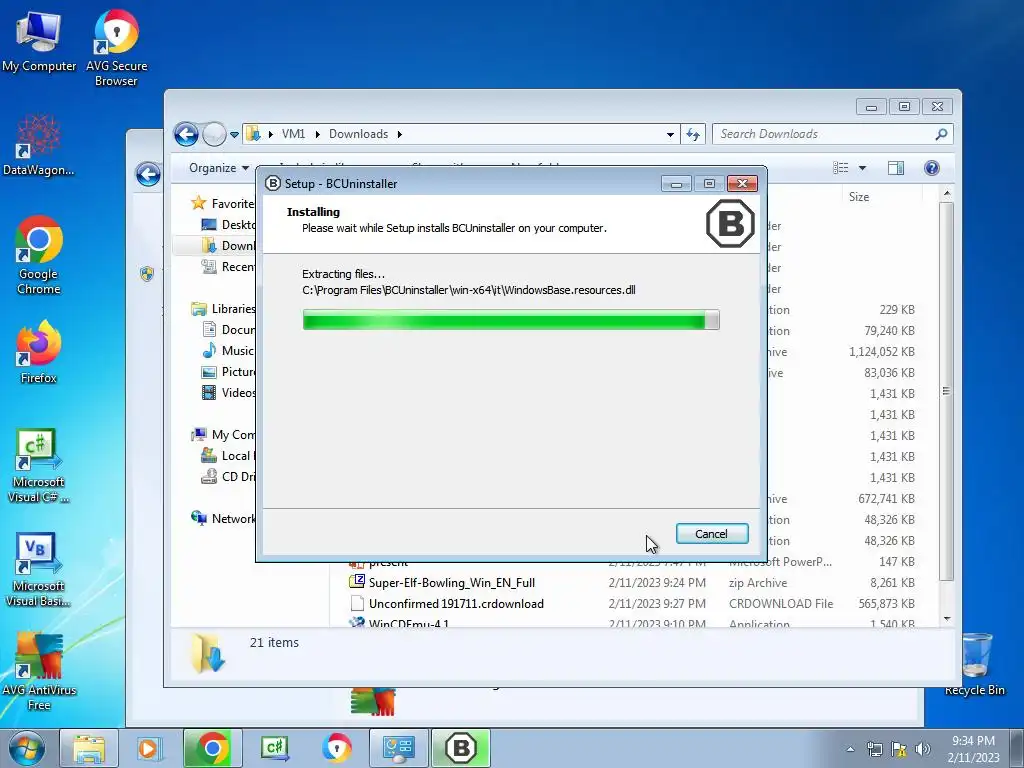Screen dimensions: 1024x768
Task: Open Videos library in the sidebar
Action: [229, 392]
